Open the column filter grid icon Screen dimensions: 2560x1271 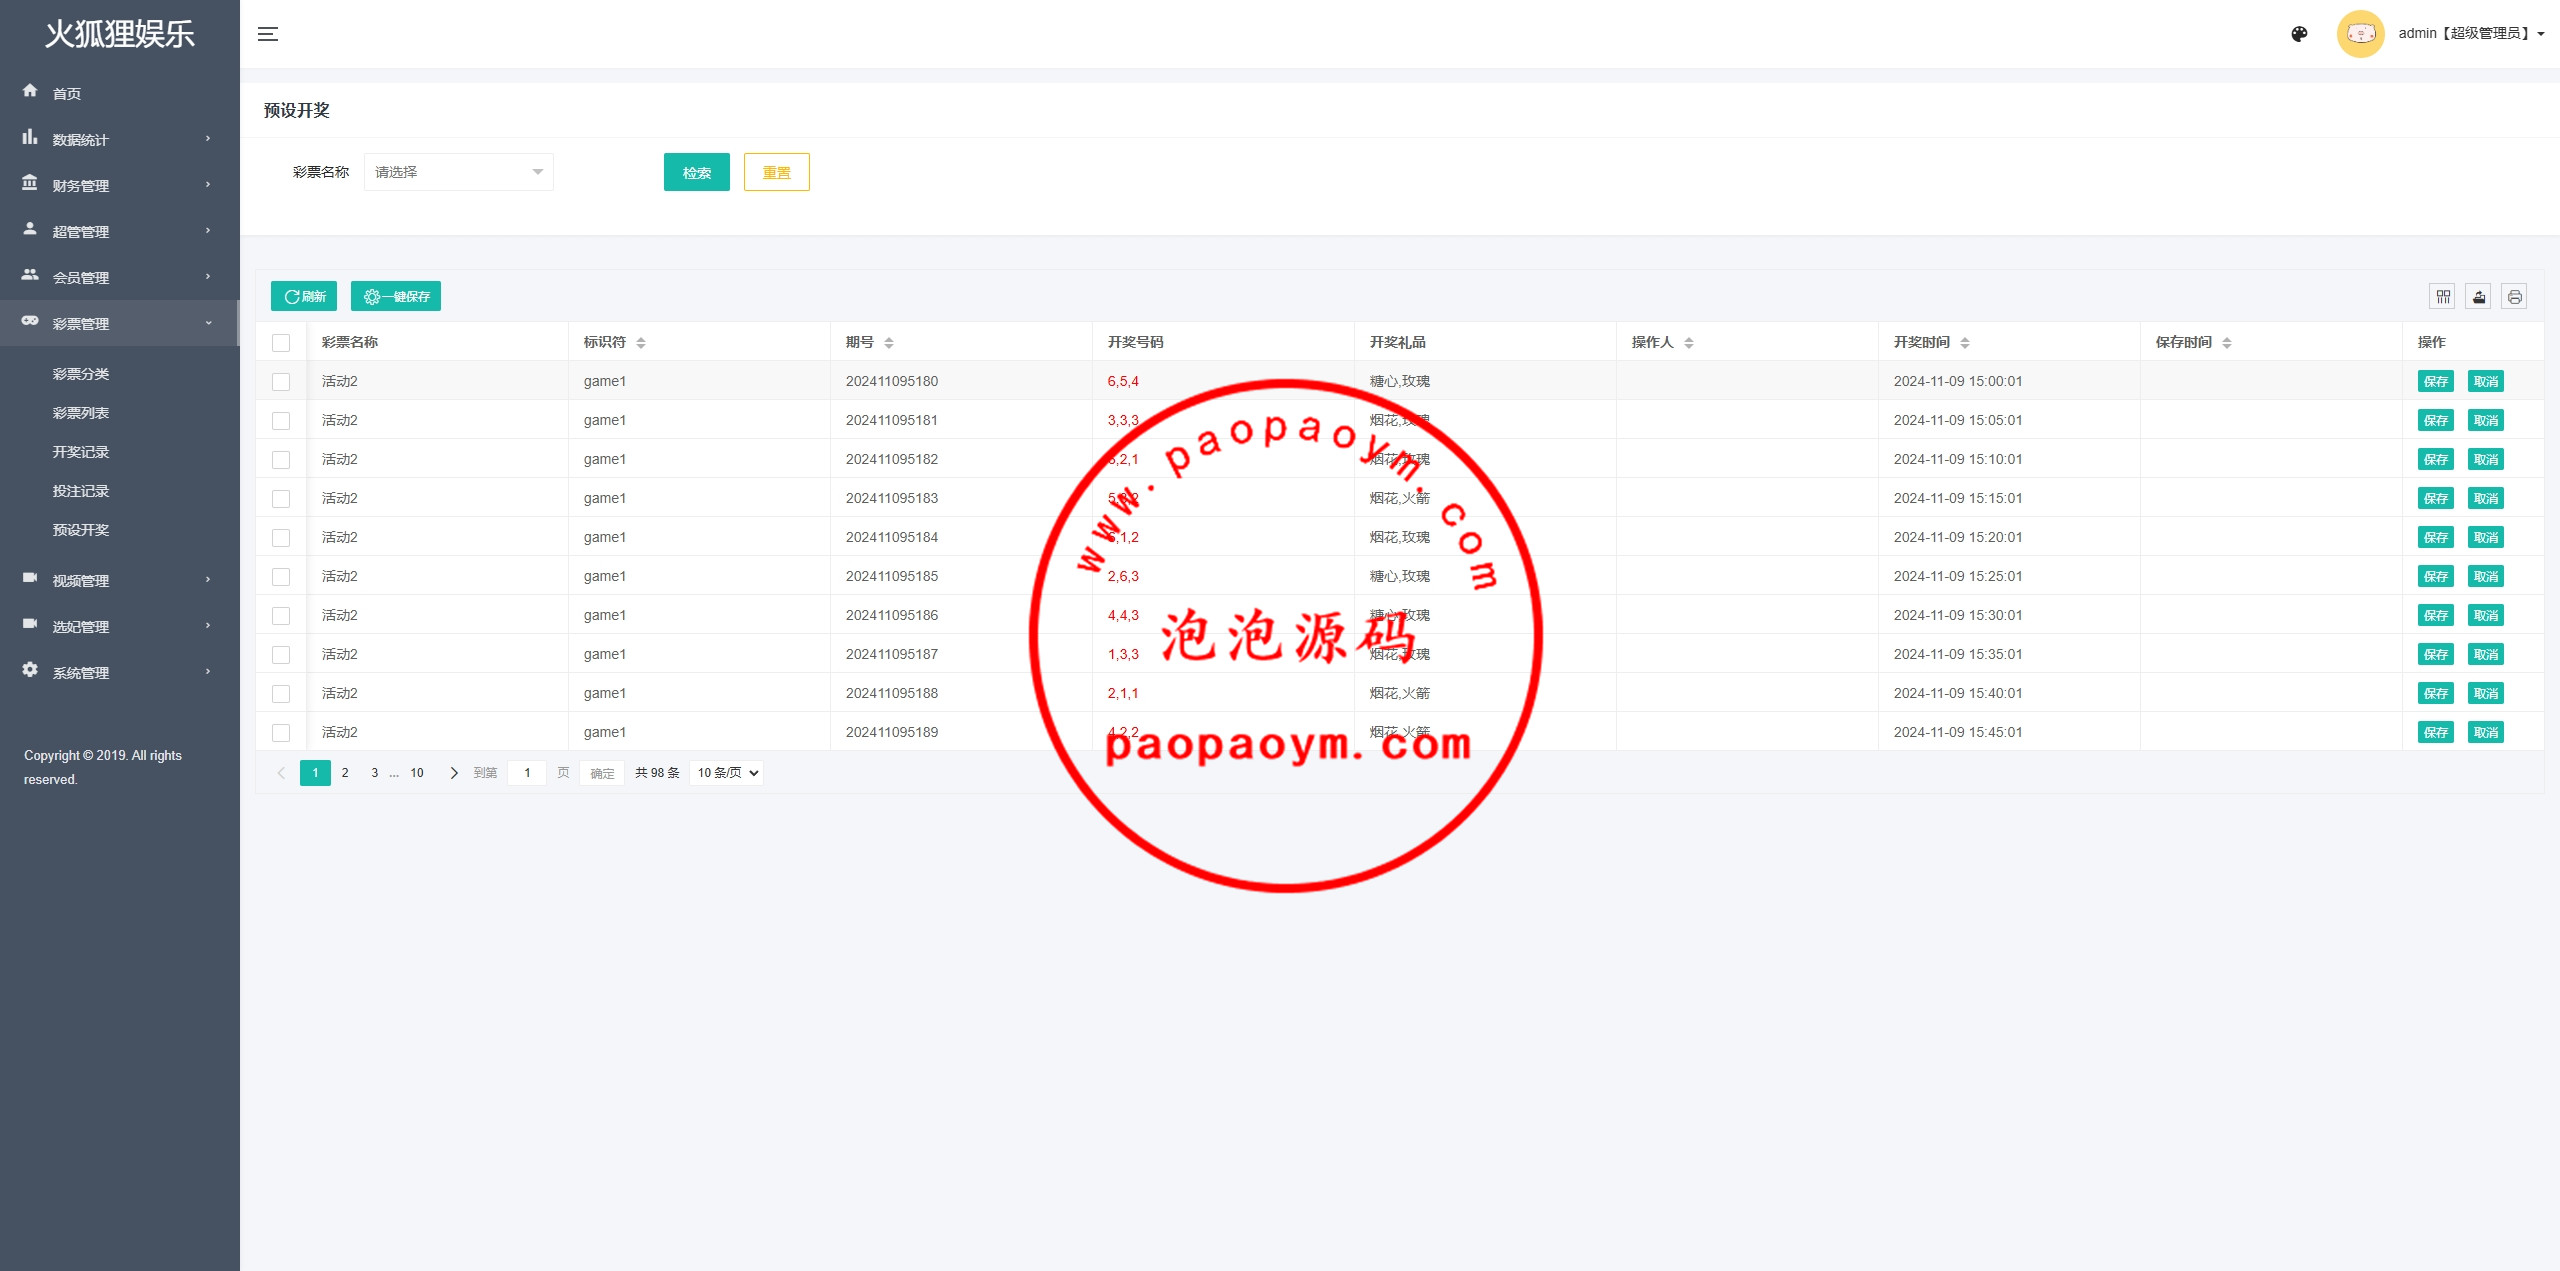pos(2443,296)
